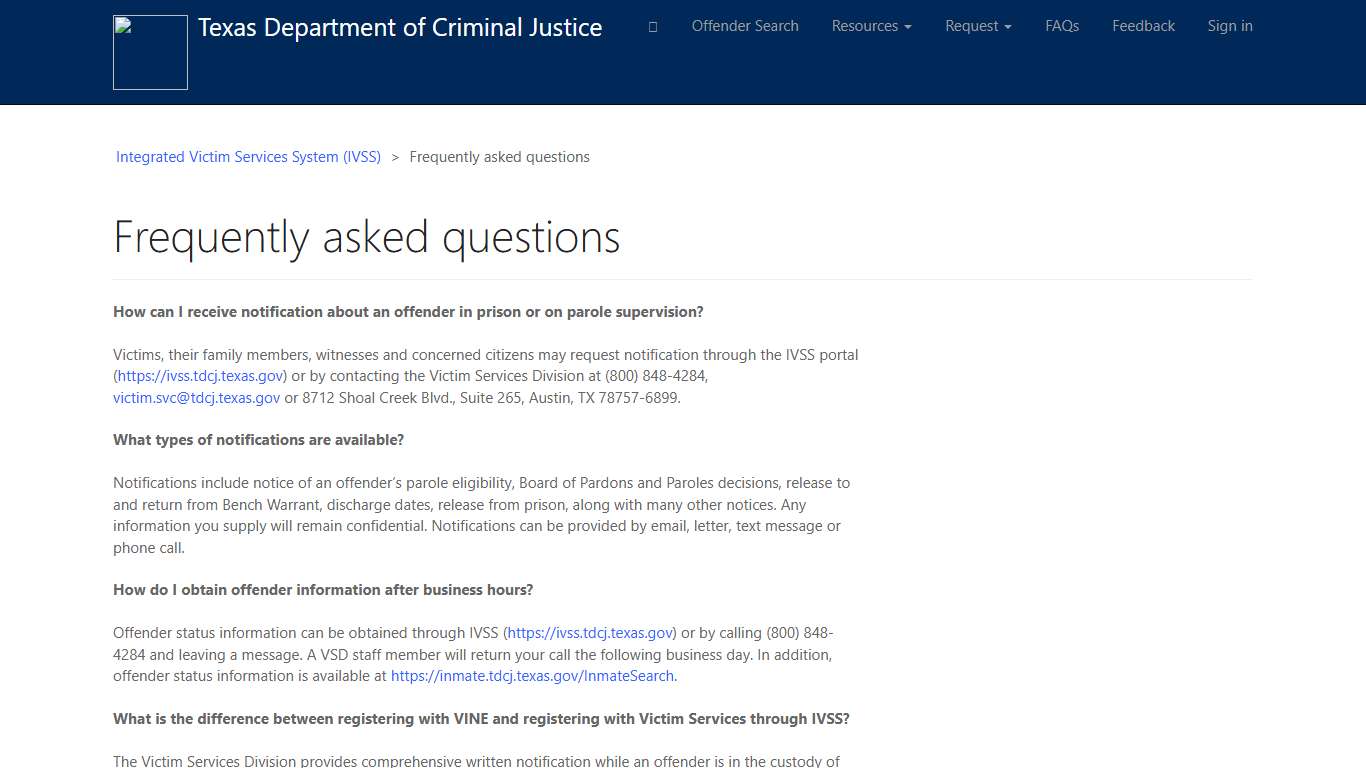Open the InmateSearch hyperlink

point(532,675)
